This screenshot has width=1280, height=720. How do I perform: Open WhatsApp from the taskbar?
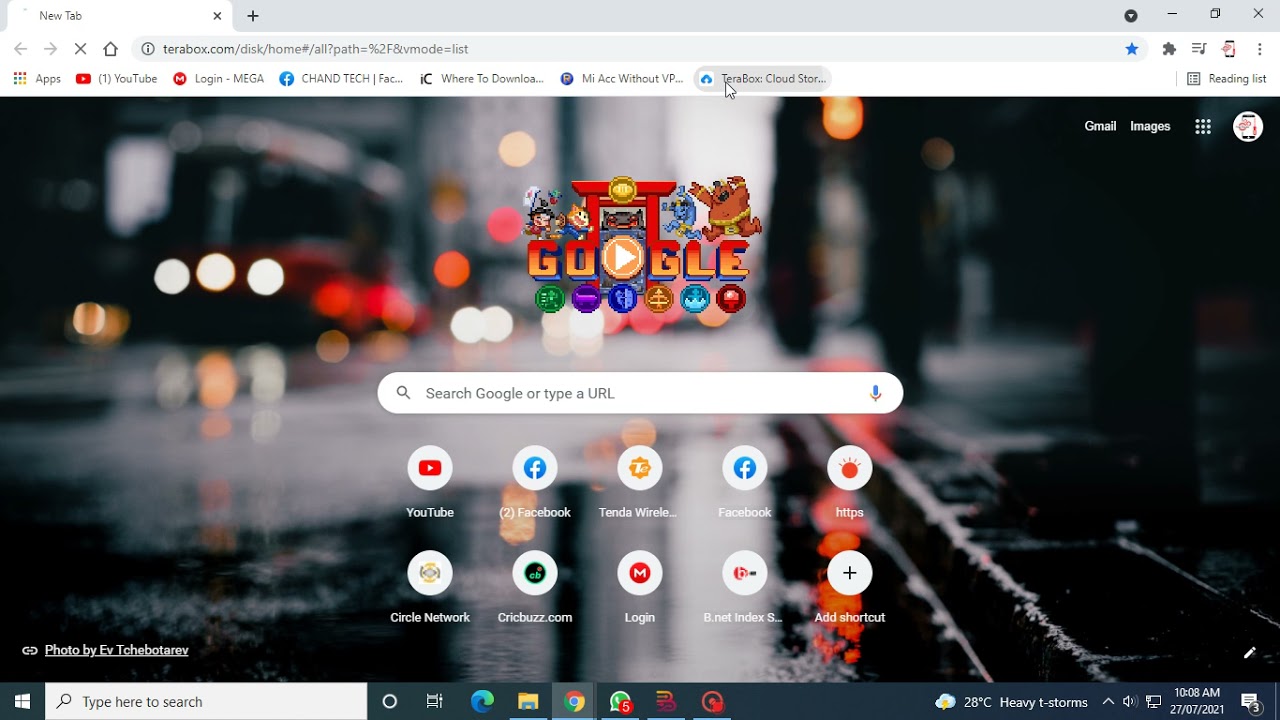pos(620,702)
